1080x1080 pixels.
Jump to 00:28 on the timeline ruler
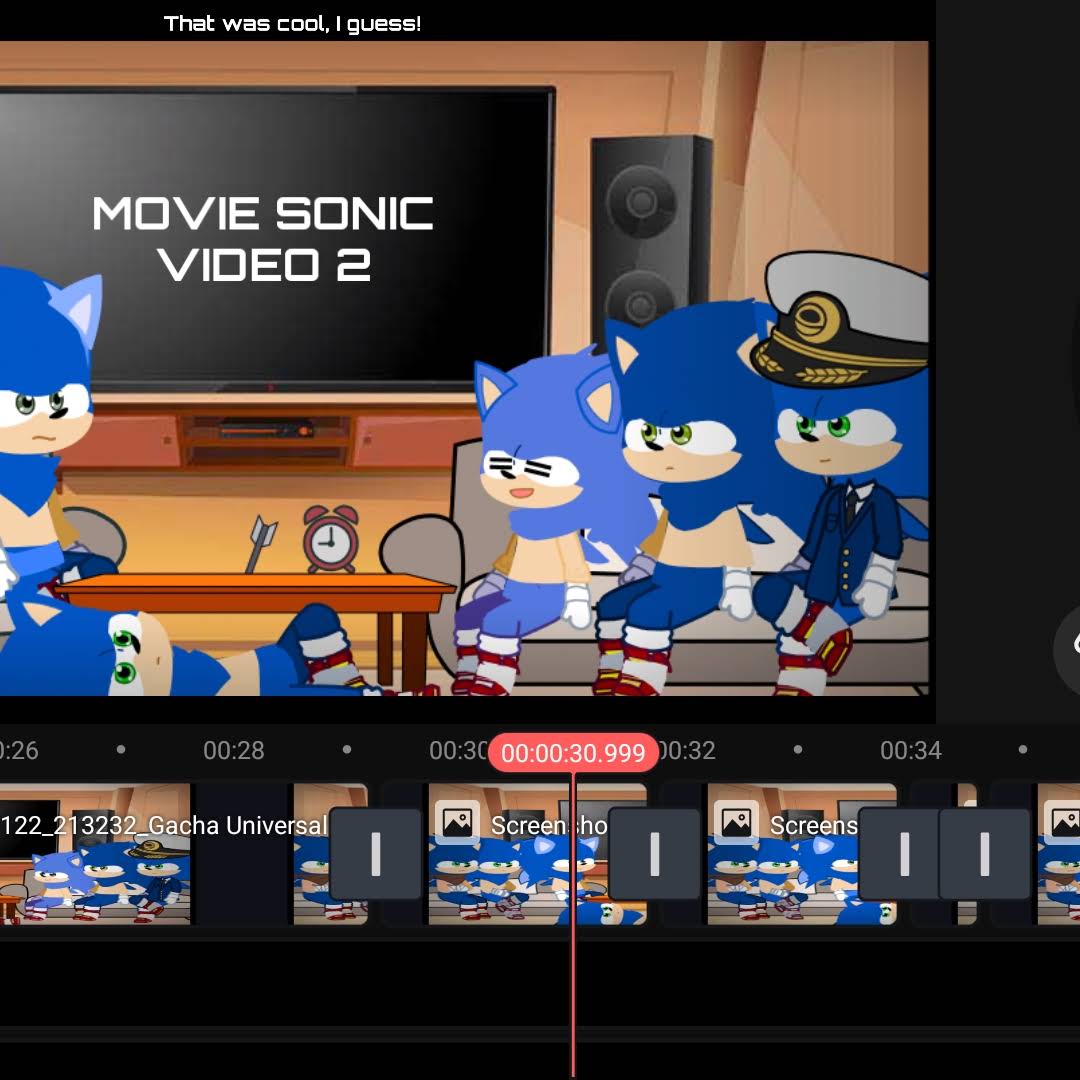click(x=233, y=750)
